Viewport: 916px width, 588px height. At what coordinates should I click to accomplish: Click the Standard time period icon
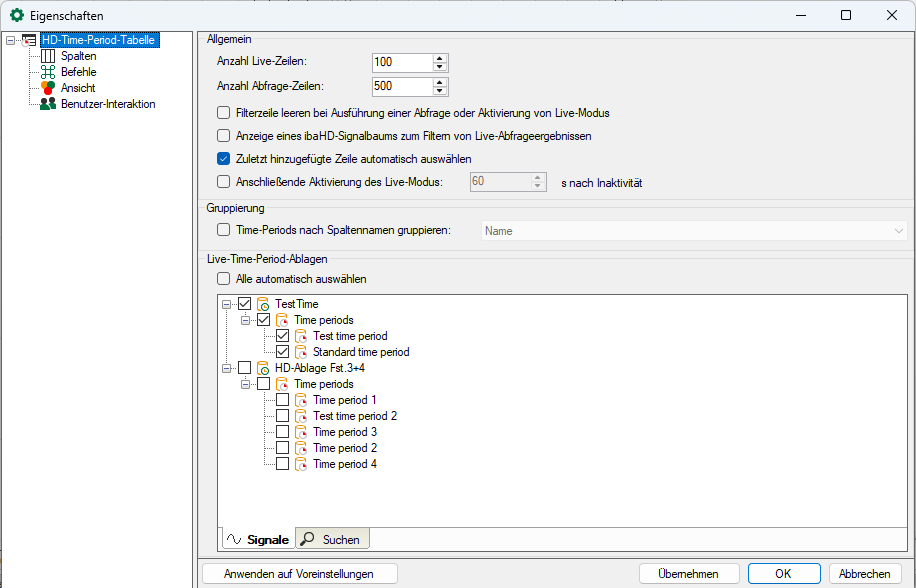point(301,352)
